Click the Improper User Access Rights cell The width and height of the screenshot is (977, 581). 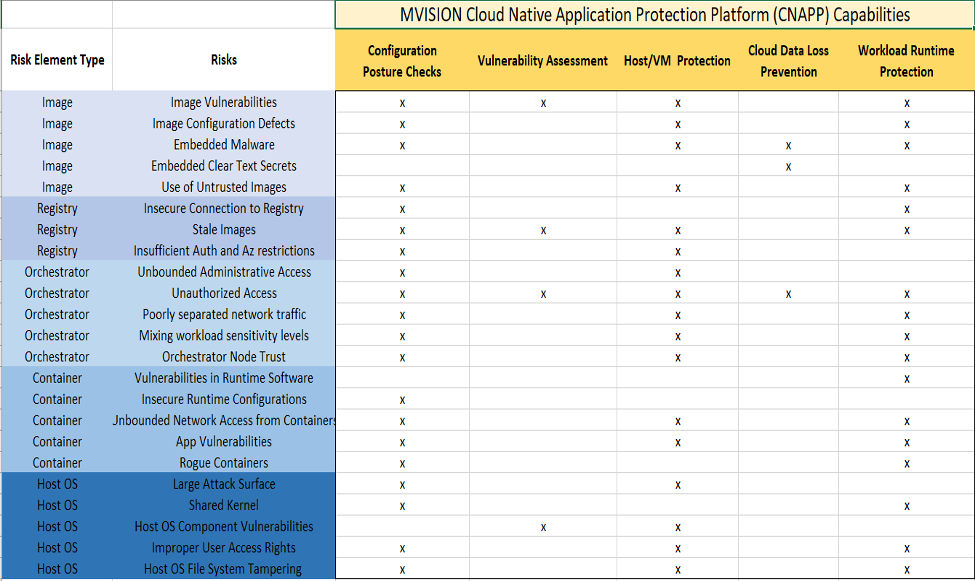pyautogui.click(x=224, y=547)
